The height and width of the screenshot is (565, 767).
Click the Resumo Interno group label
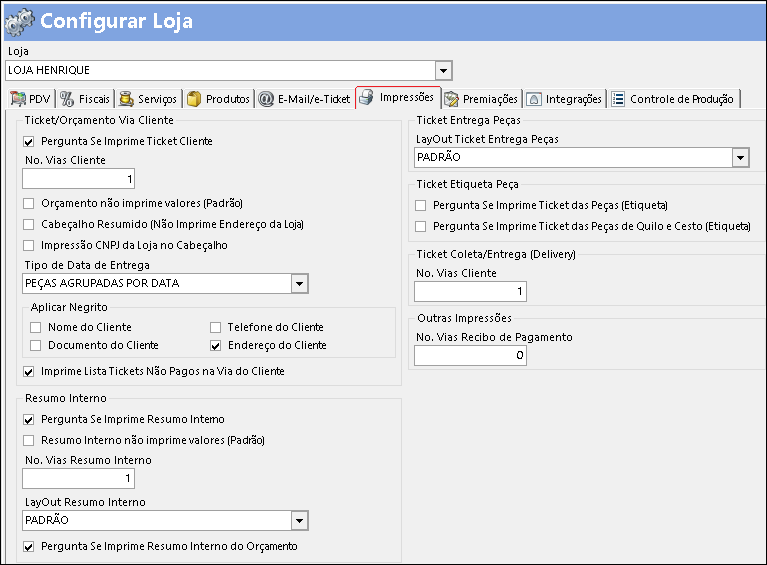(x=66, y=398)
